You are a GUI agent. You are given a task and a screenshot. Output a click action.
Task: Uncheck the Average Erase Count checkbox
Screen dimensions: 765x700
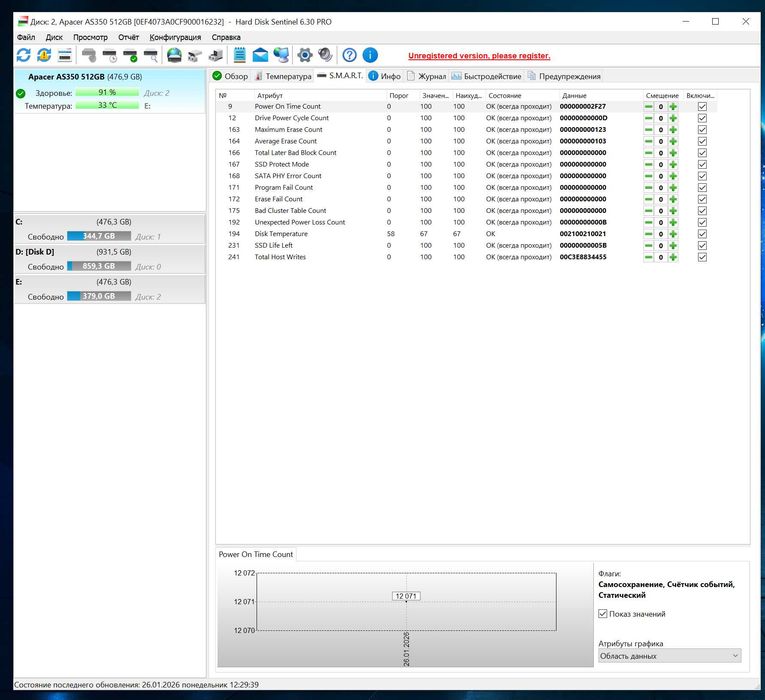(702, 141)
